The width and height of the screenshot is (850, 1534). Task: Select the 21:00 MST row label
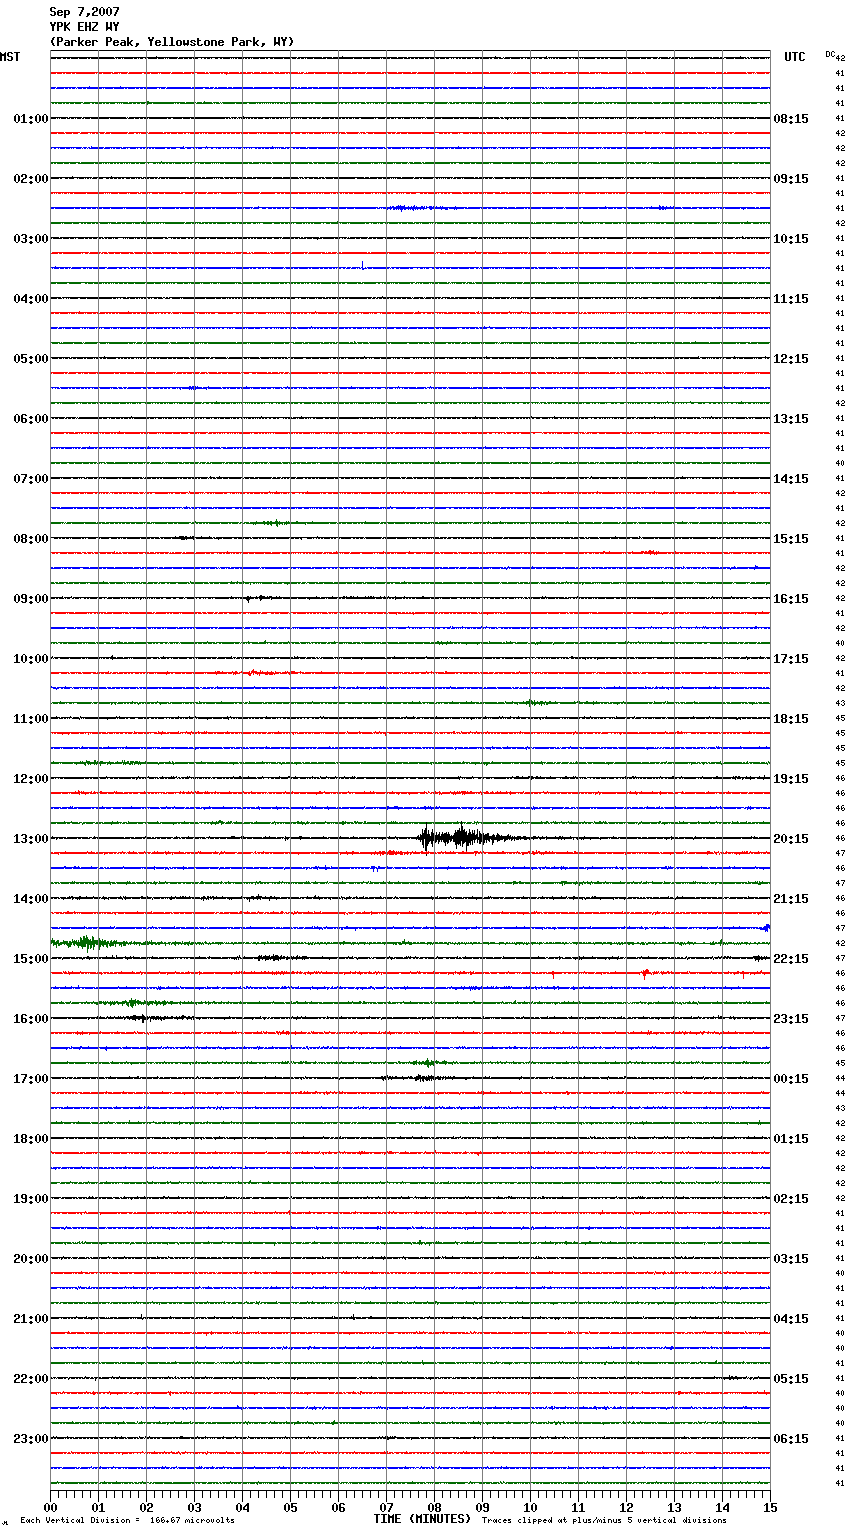(31, 1319)
